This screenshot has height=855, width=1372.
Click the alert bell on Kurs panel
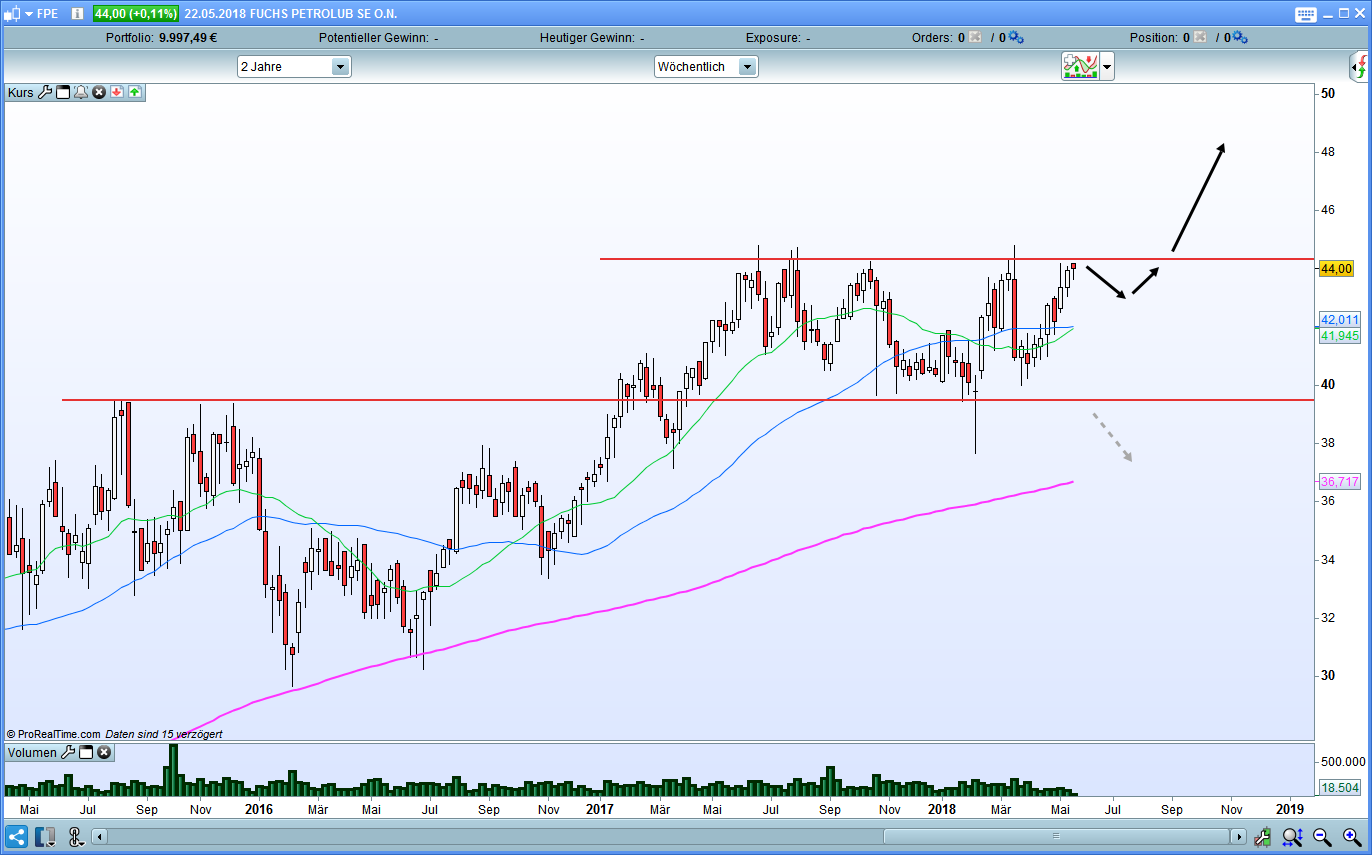tap(81, 93)
